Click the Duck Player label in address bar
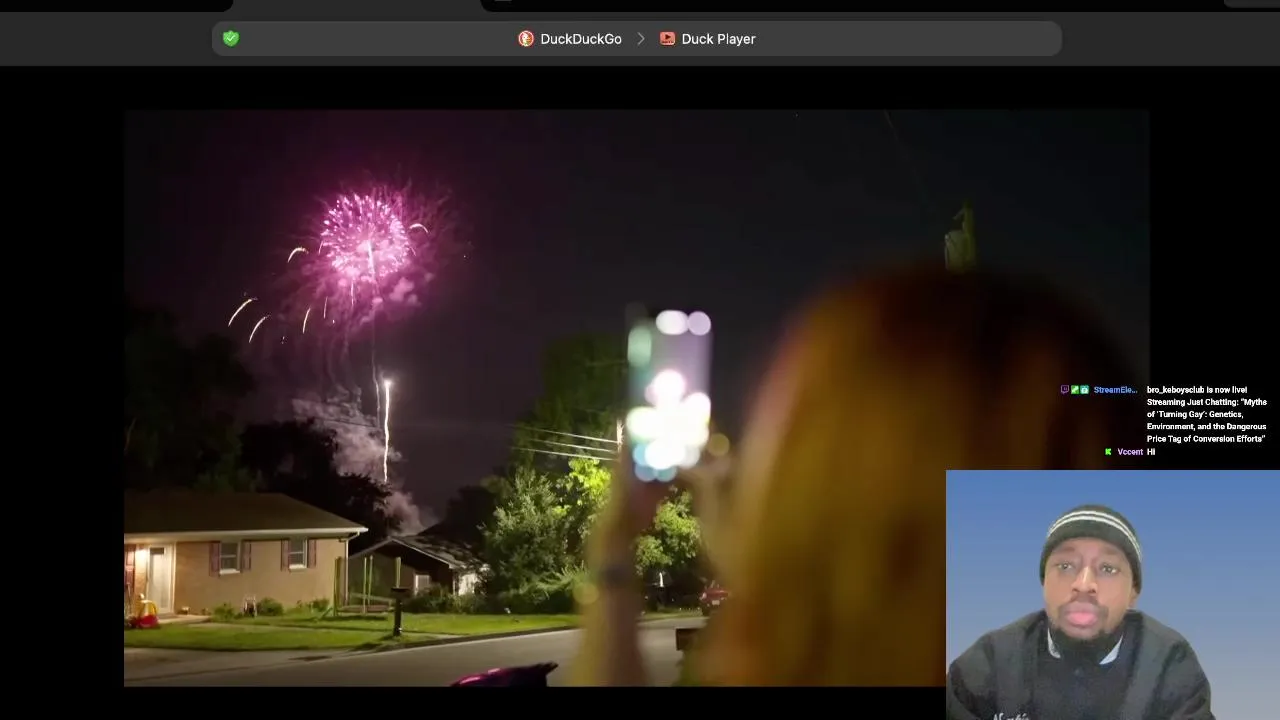This screenshot has width=1280, height=720. 718,39
